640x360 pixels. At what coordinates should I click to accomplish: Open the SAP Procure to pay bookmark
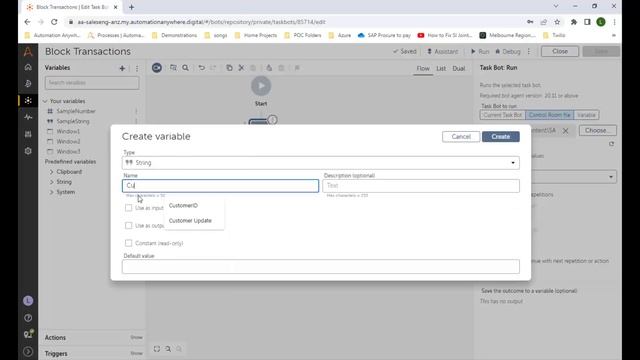pyautogui.click(x=384, y=36)
